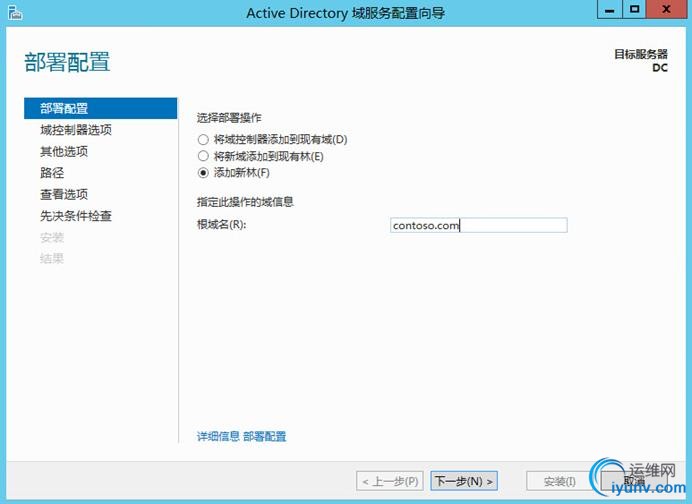
Task: Click the 下一步(N) button
Action: [464, 481]
